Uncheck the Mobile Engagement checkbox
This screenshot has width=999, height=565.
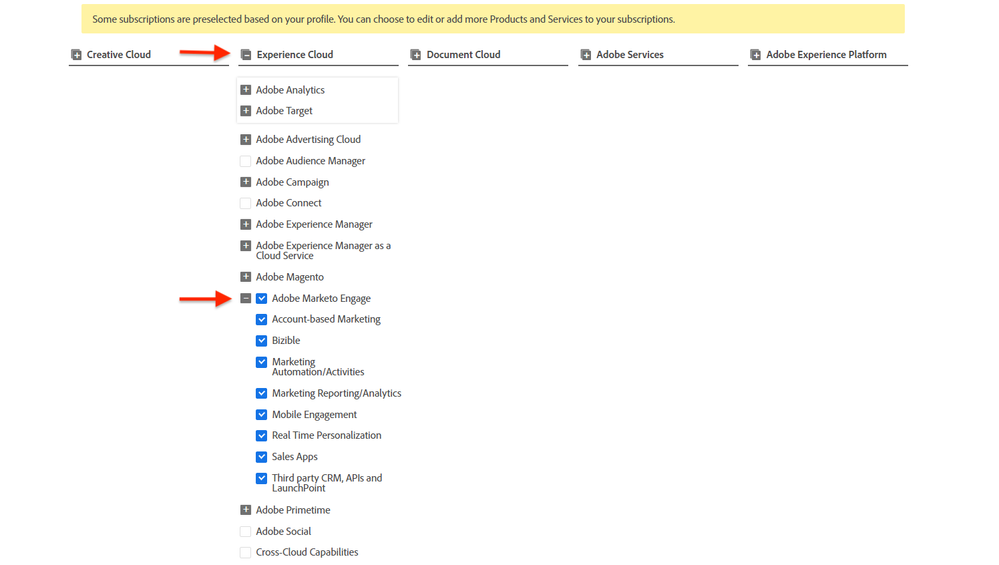point(261,415)
